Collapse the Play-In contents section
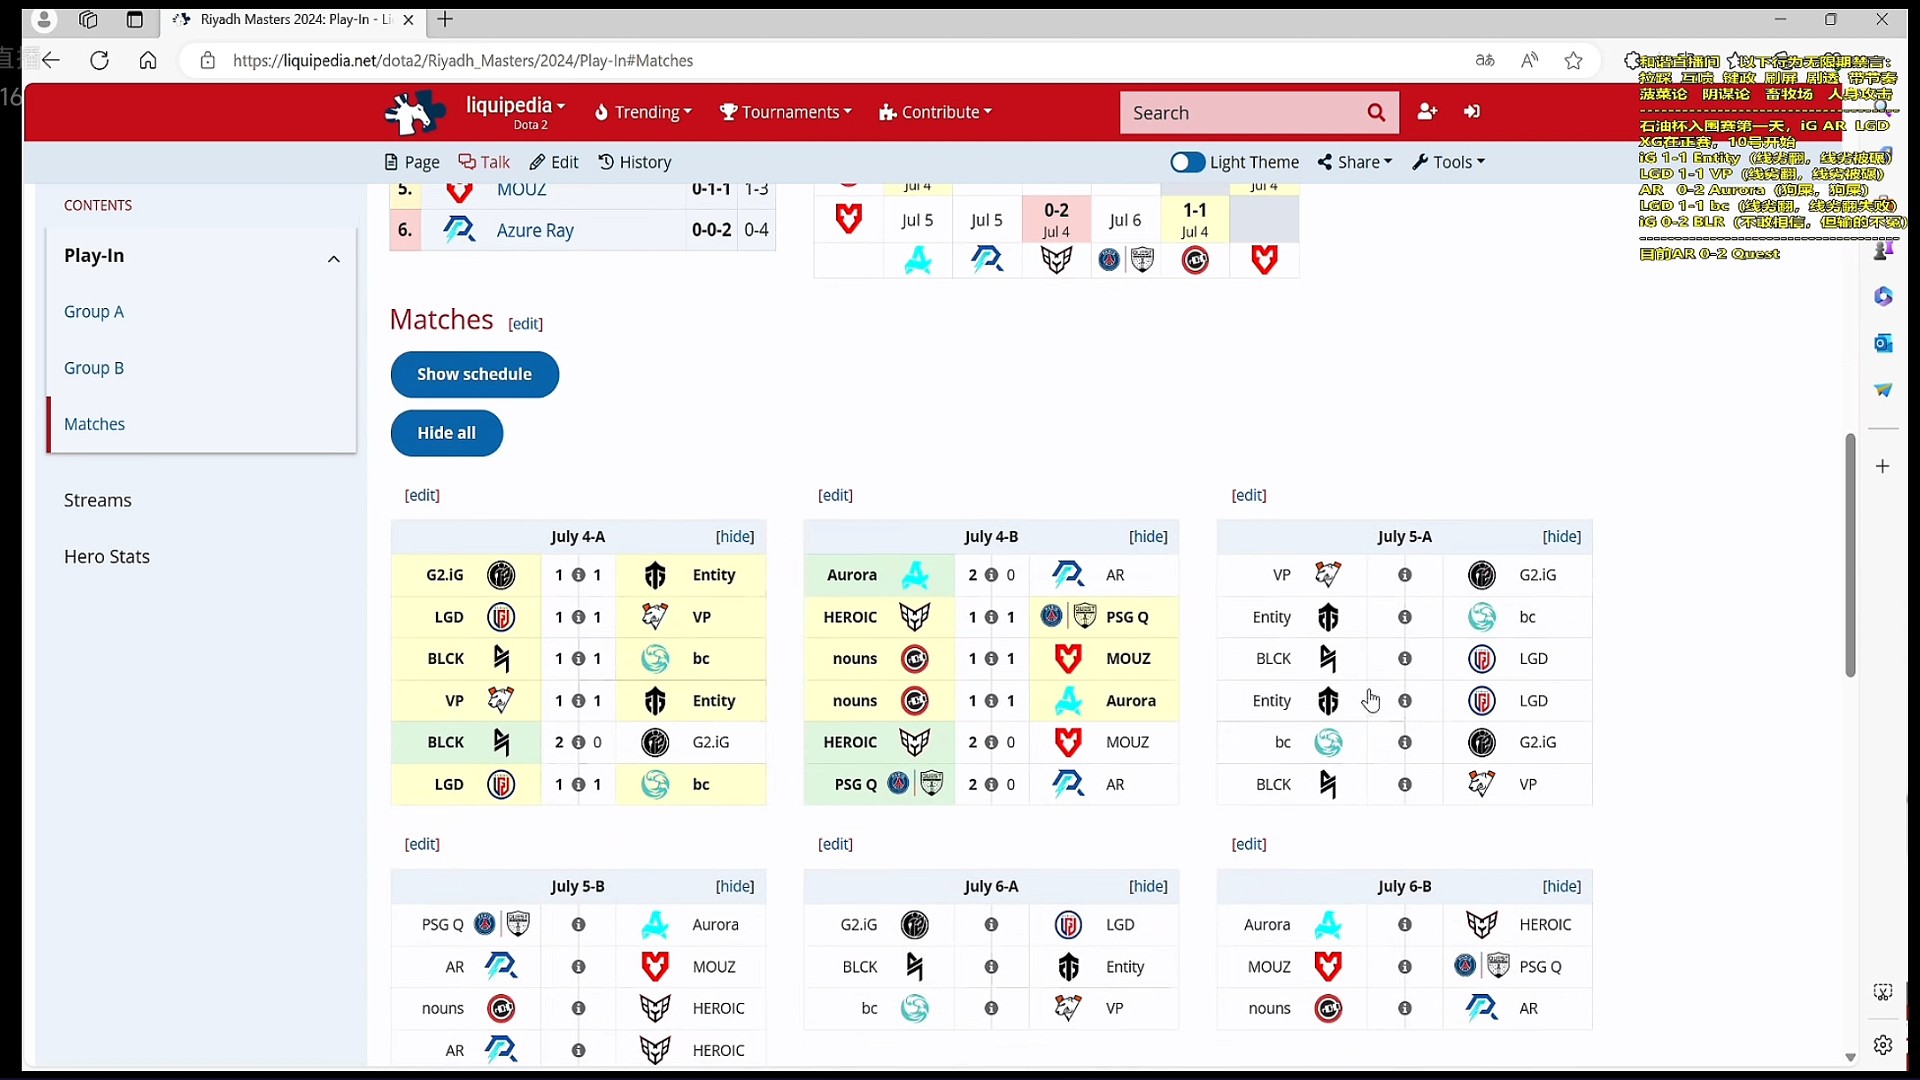The image size is (1920, 1080). tap(334, 259)
